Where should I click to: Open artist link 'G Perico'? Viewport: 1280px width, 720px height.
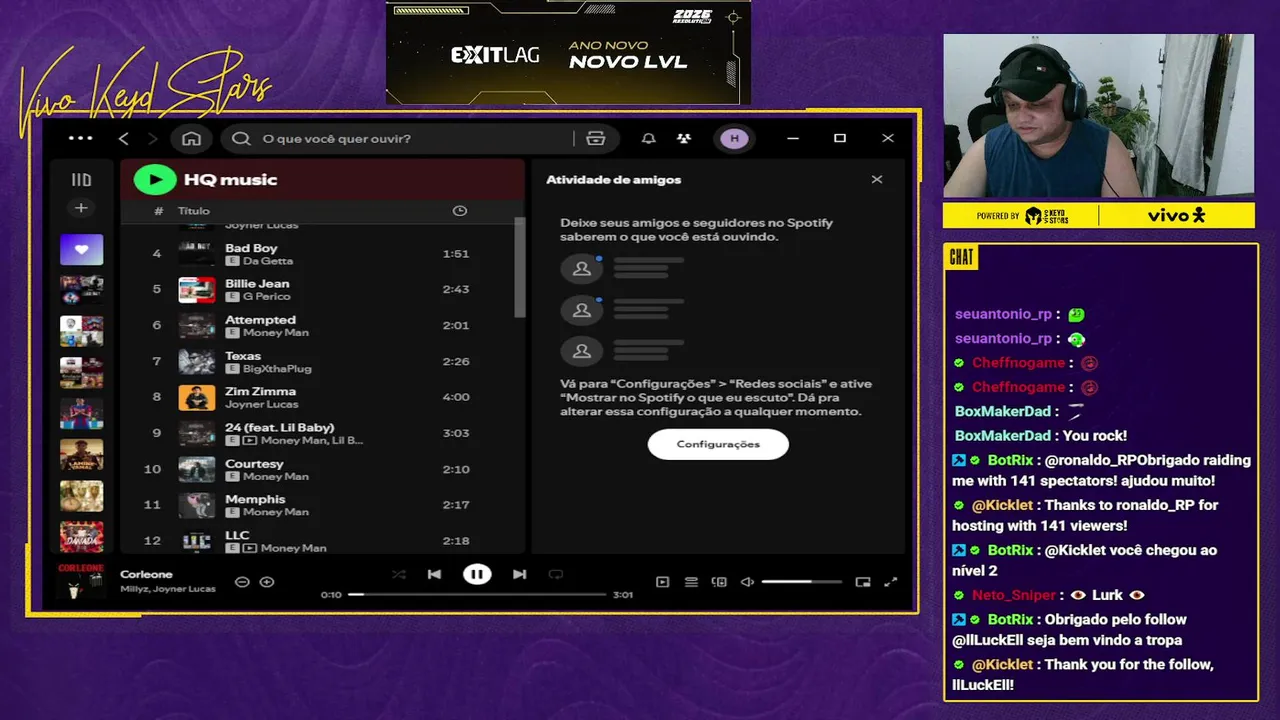point(267,297)
